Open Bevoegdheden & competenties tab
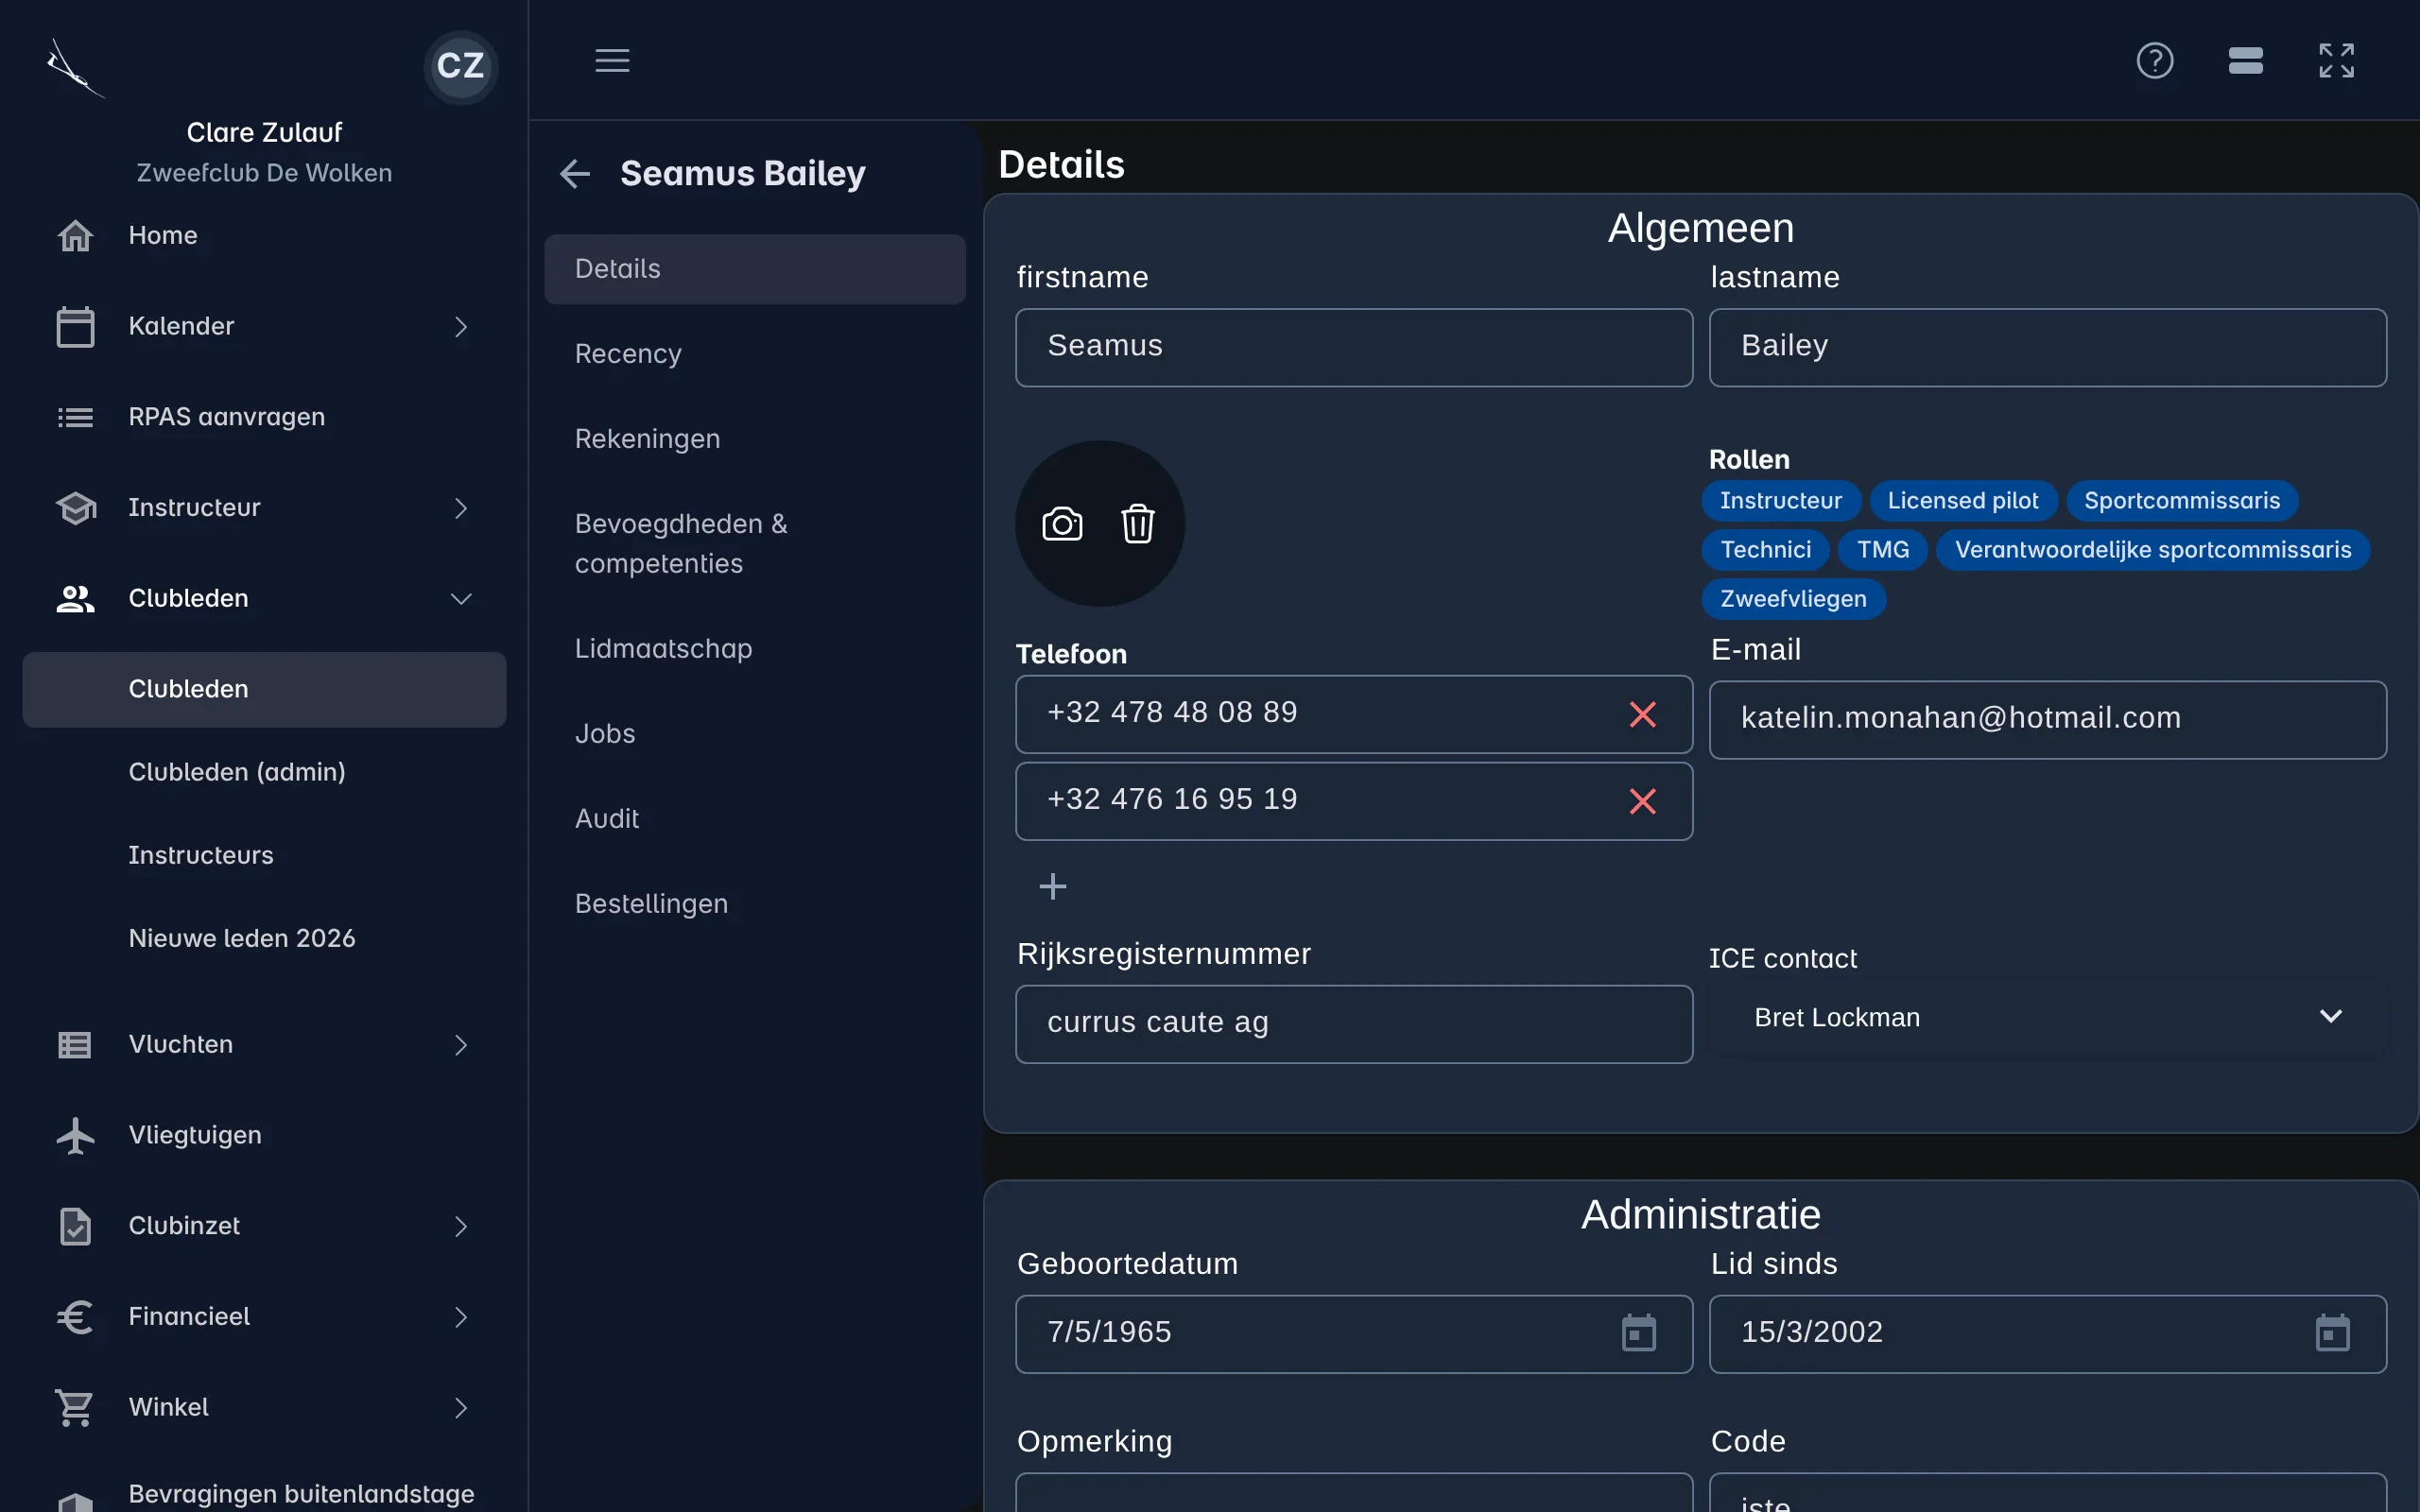The image size is (2420, 1512). click(754, 544)
